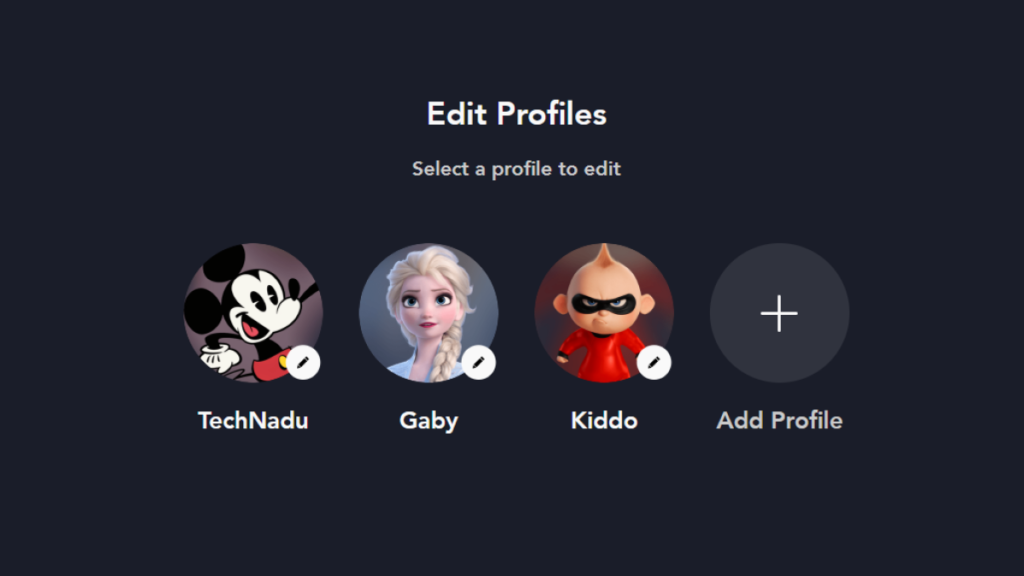Click Mickey Mouse's smiling face
The height and width of the screenshot is (576, 1024).
(x=259, y=306)
